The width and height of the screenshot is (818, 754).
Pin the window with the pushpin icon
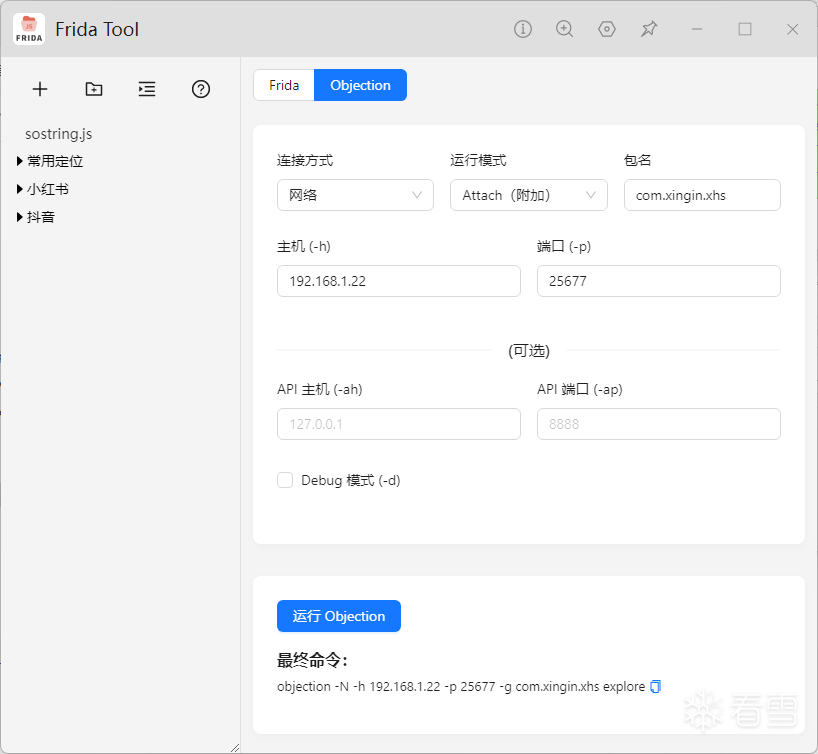tap(649, 29)
